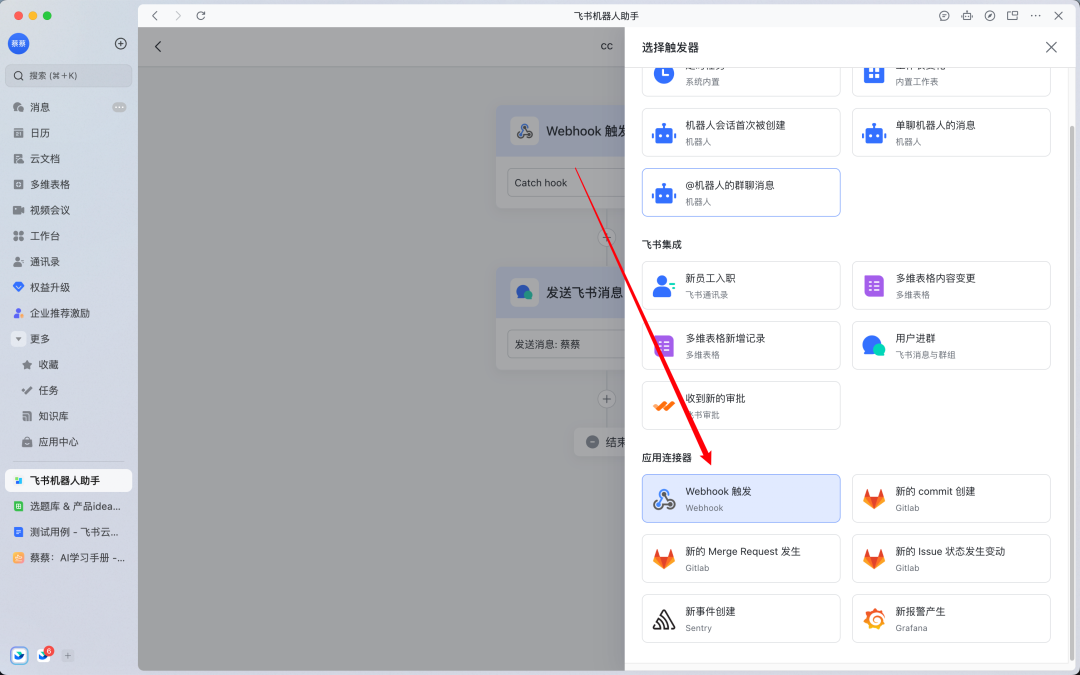Viewport: 1080px width, 675px height.
Task: Select 机器人会话首次被创建 trigger
Action: [741, 132]
